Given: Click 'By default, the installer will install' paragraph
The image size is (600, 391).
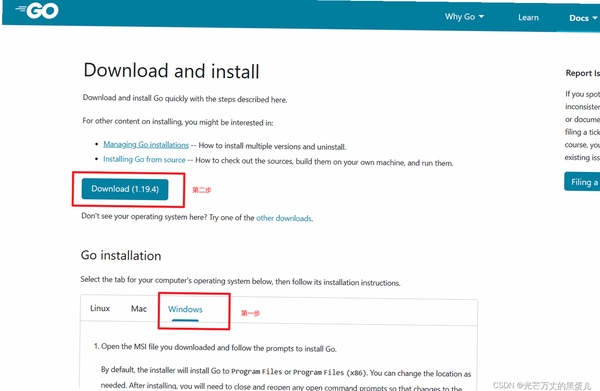Looking at the screenshot, I should coord(286,378).
